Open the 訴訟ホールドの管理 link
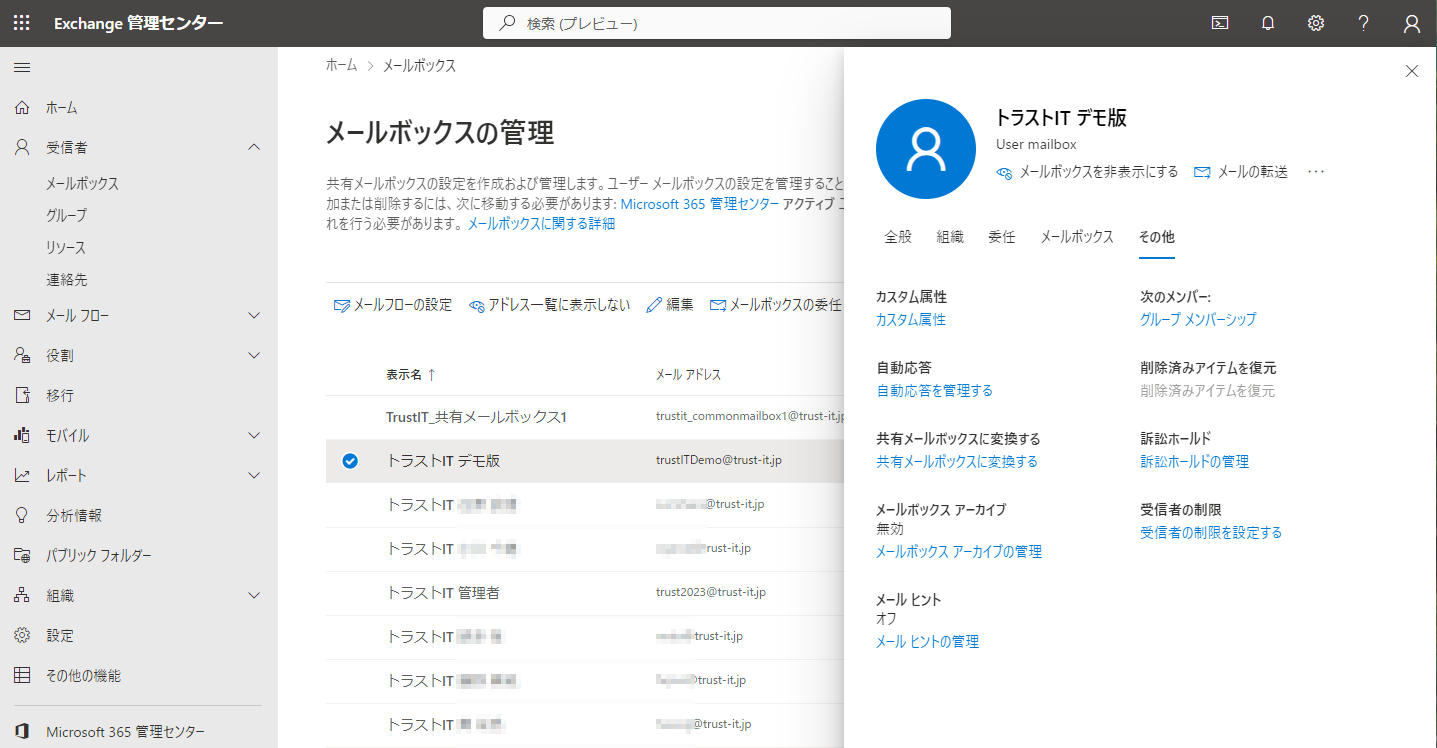Screen dimensions: 1437x748 click(x=1194, y=462)
